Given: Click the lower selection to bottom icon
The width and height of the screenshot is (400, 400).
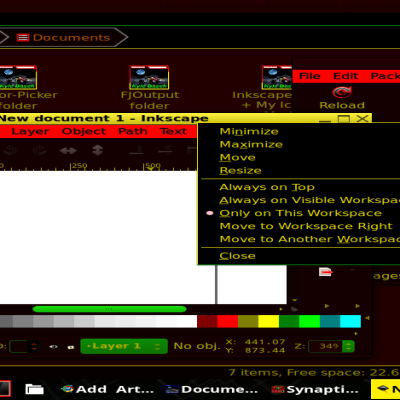Looking at the screenshot, I should coord(136,151).
